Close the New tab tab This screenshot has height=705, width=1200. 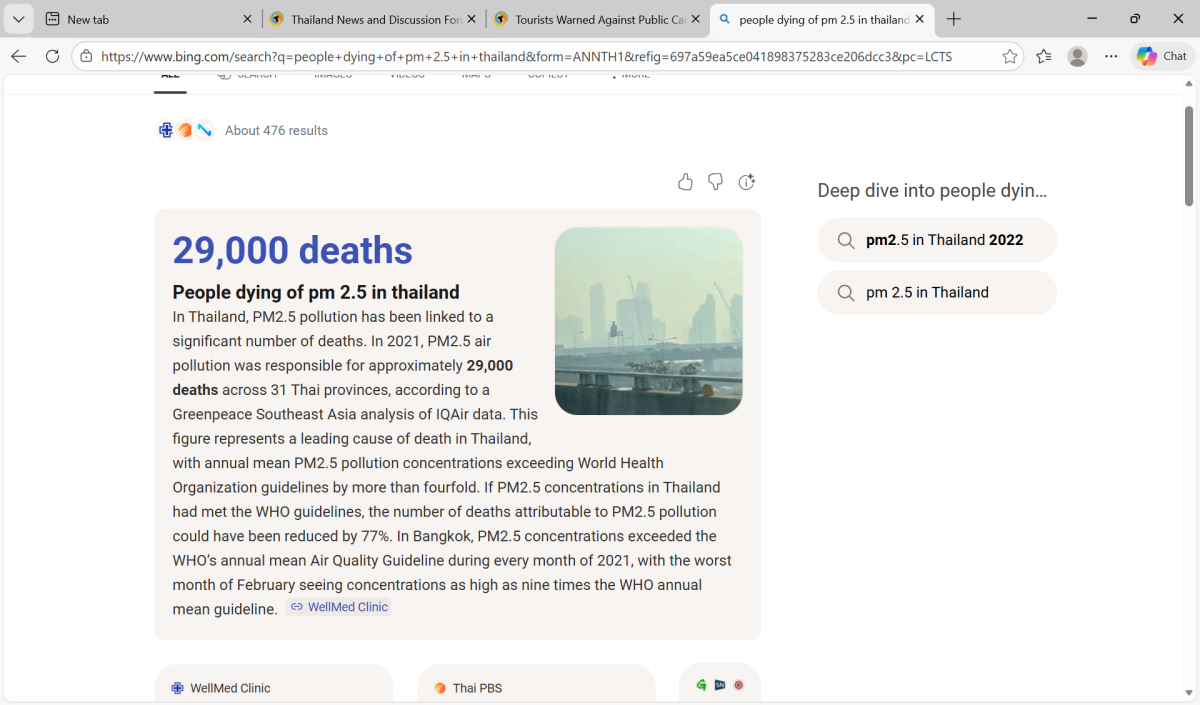click(x=248, y=19)
